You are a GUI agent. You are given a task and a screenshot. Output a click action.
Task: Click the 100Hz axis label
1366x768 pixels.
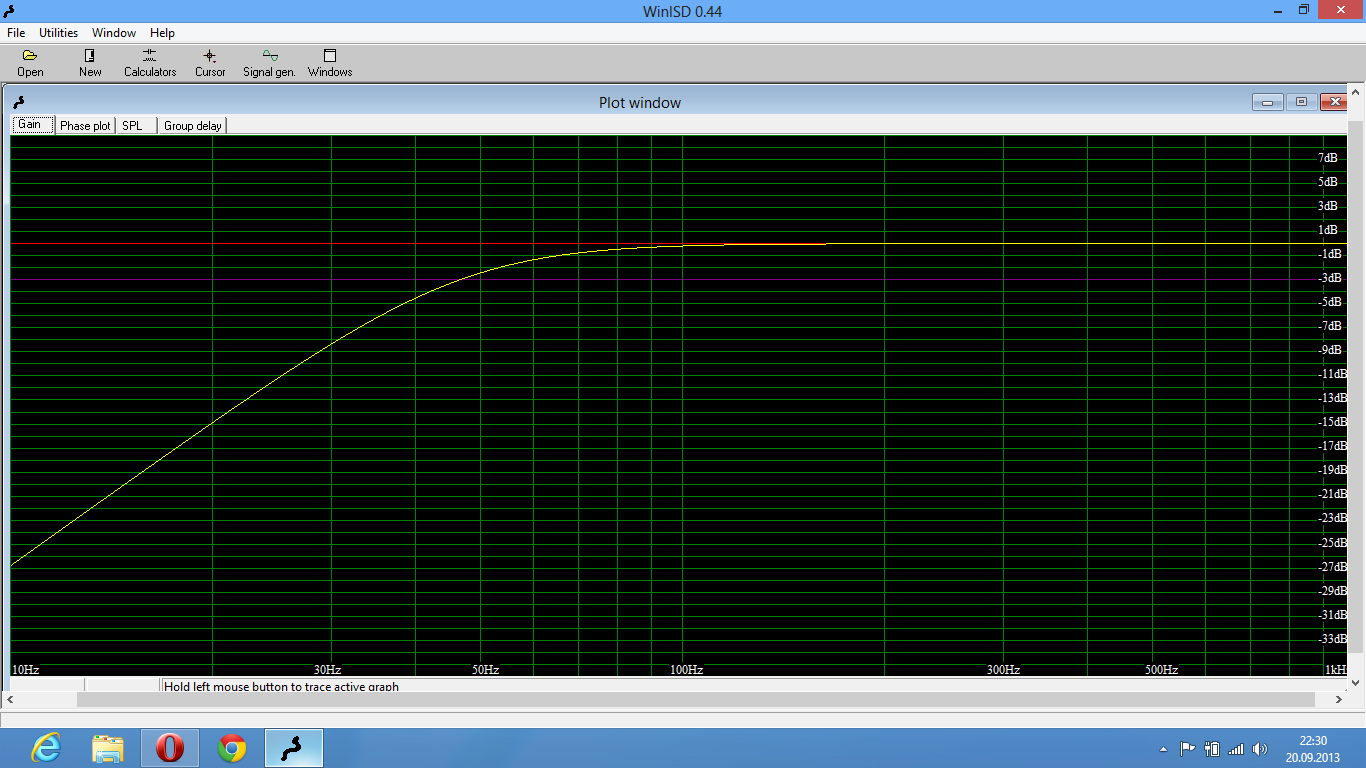tap(687, 670)
